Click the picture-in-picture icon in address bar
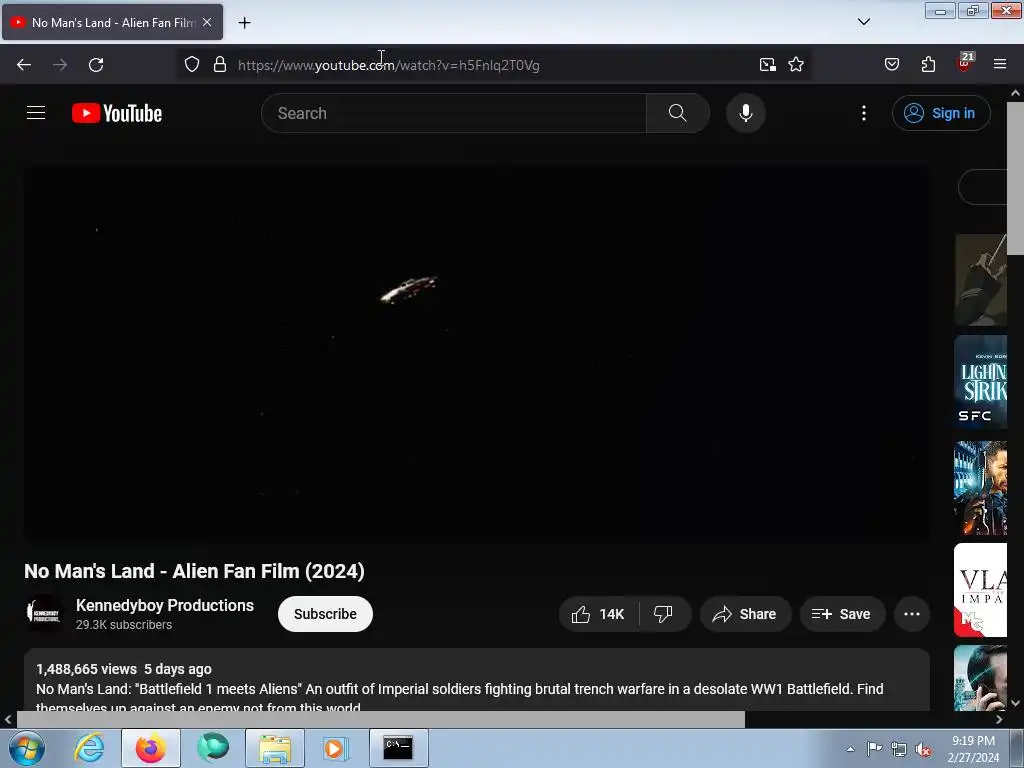 pyautogui.click(x=767, y=65)
